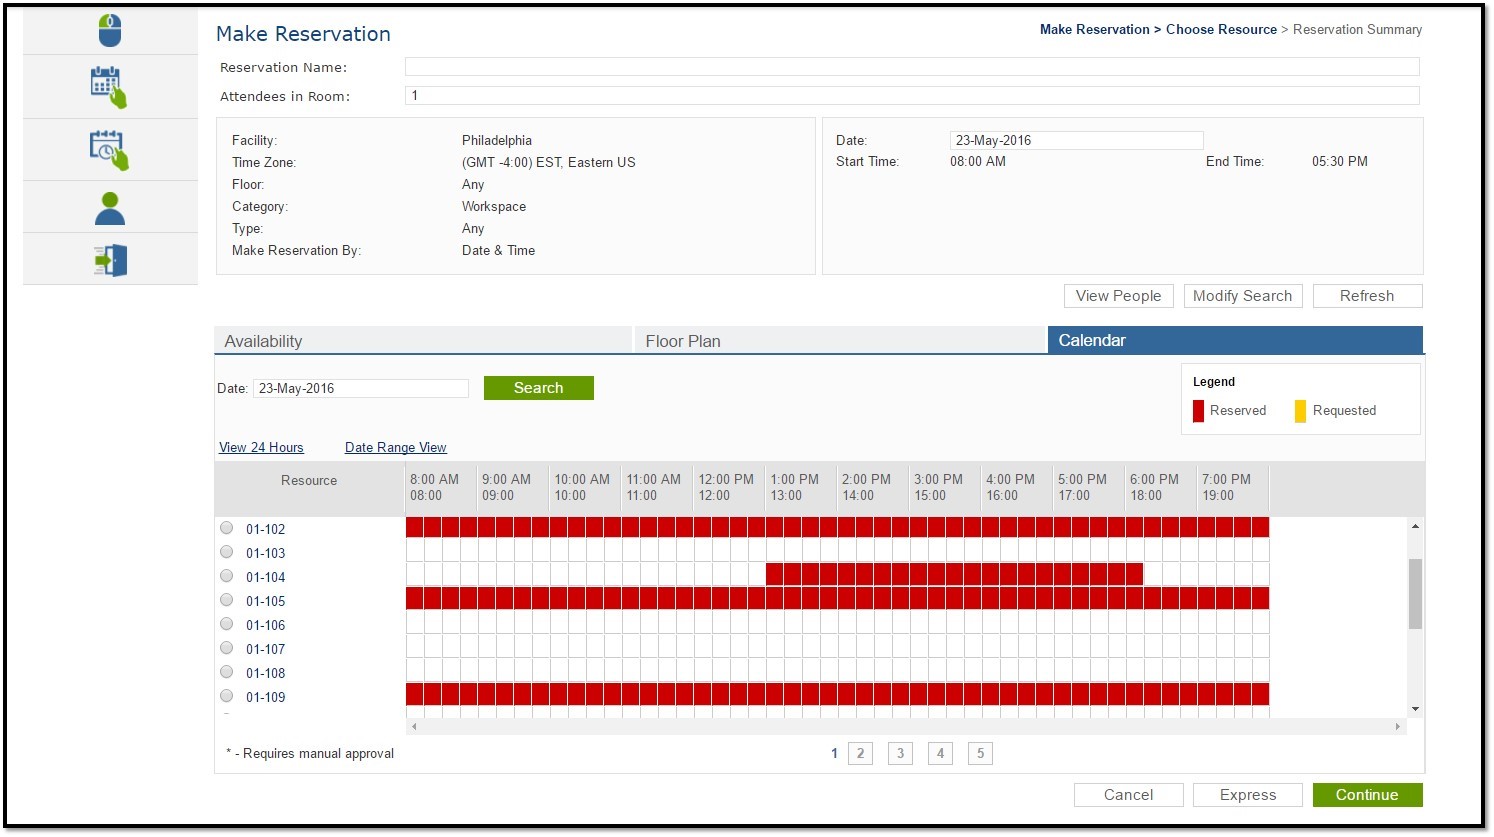
Task: Click the mouse icon in the sidebar
Action: tap(110, 30)
